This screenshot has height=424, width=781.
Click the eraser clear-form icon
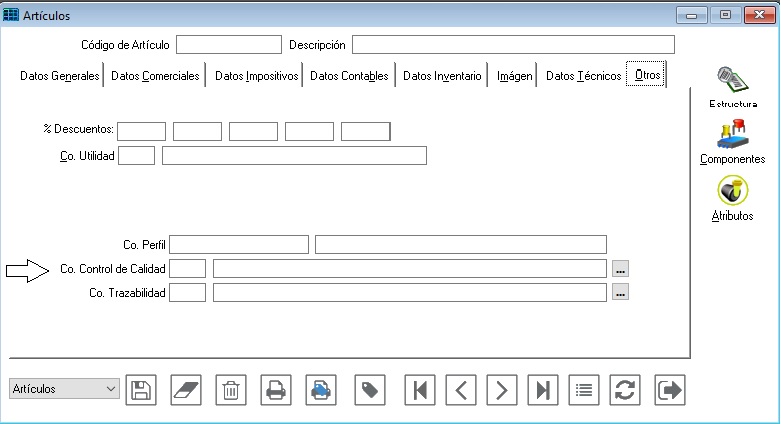coord(186,390)
